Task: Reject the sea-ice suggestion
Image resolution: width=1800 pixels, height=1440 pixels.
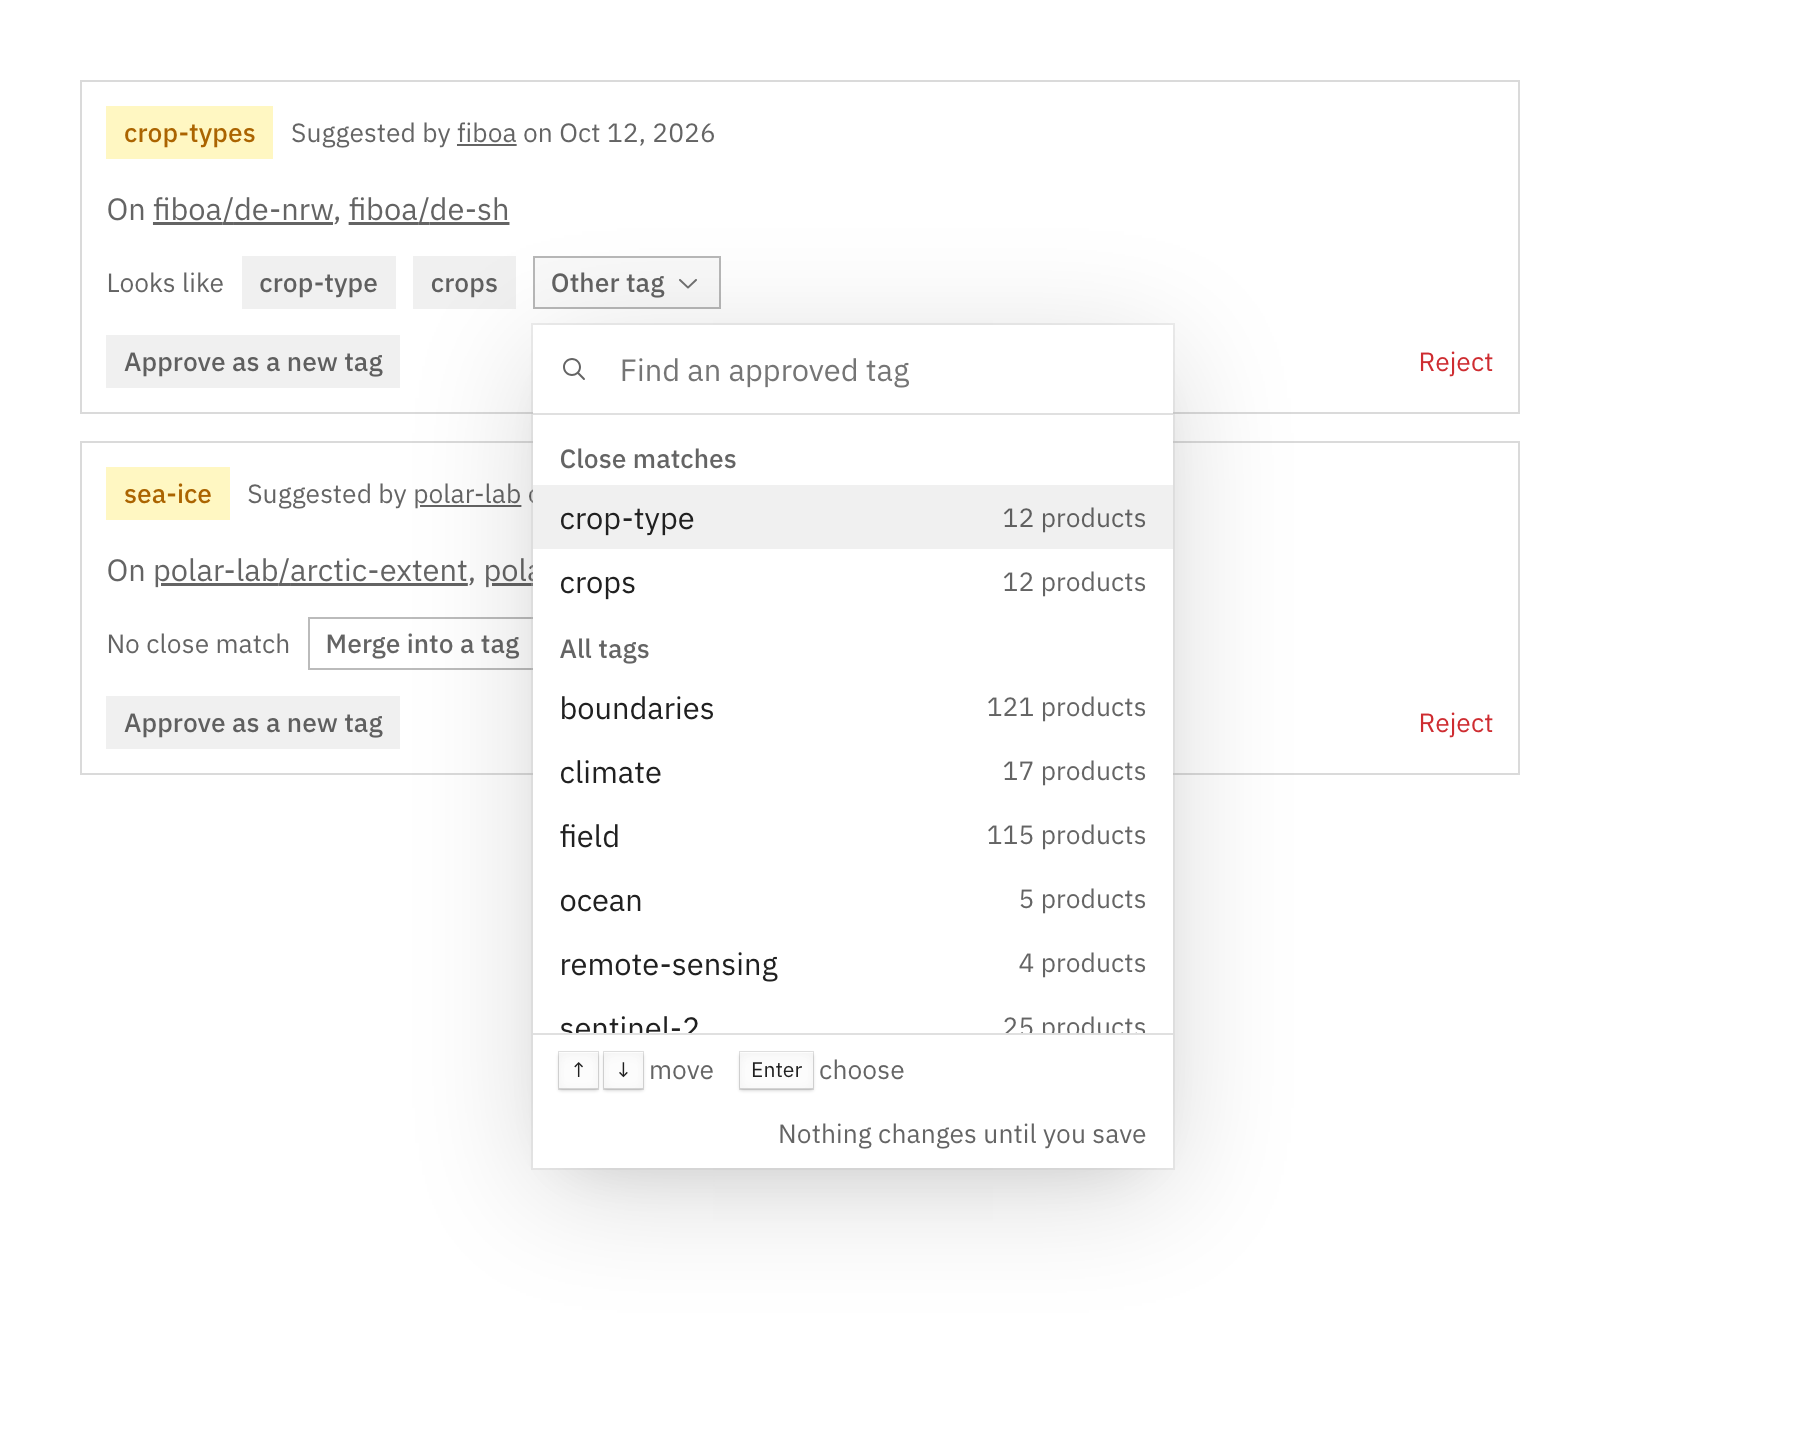Action: tap(1455, 723)
